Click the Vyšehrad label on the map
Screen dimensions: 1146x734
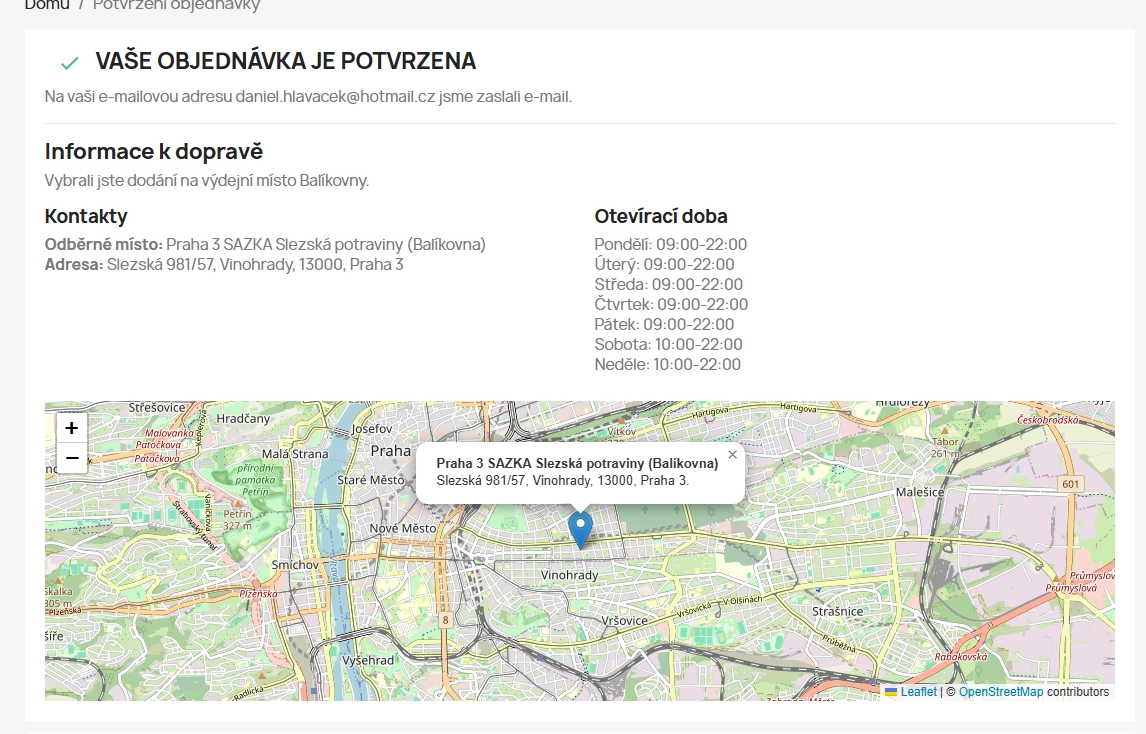tap(368, 661)
